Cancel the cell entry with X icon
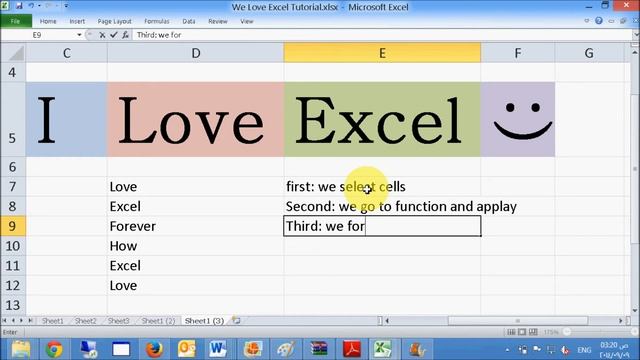 (102, 35)
